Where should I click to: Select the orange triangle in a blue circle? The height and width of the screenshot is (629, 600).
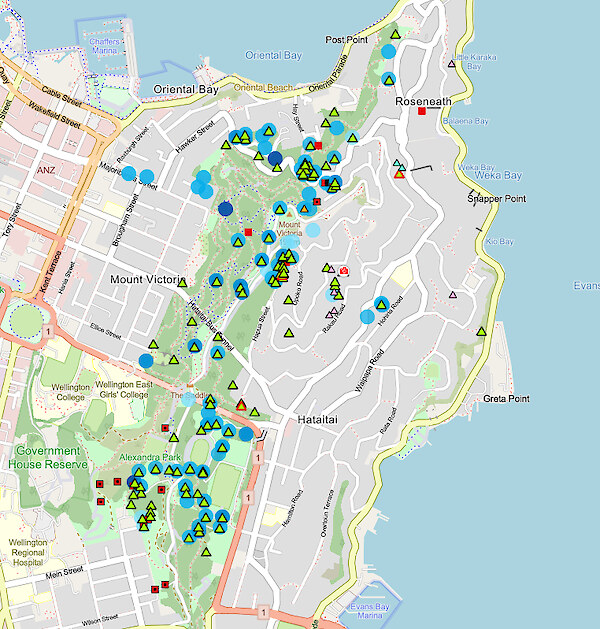tap(304, 208)
